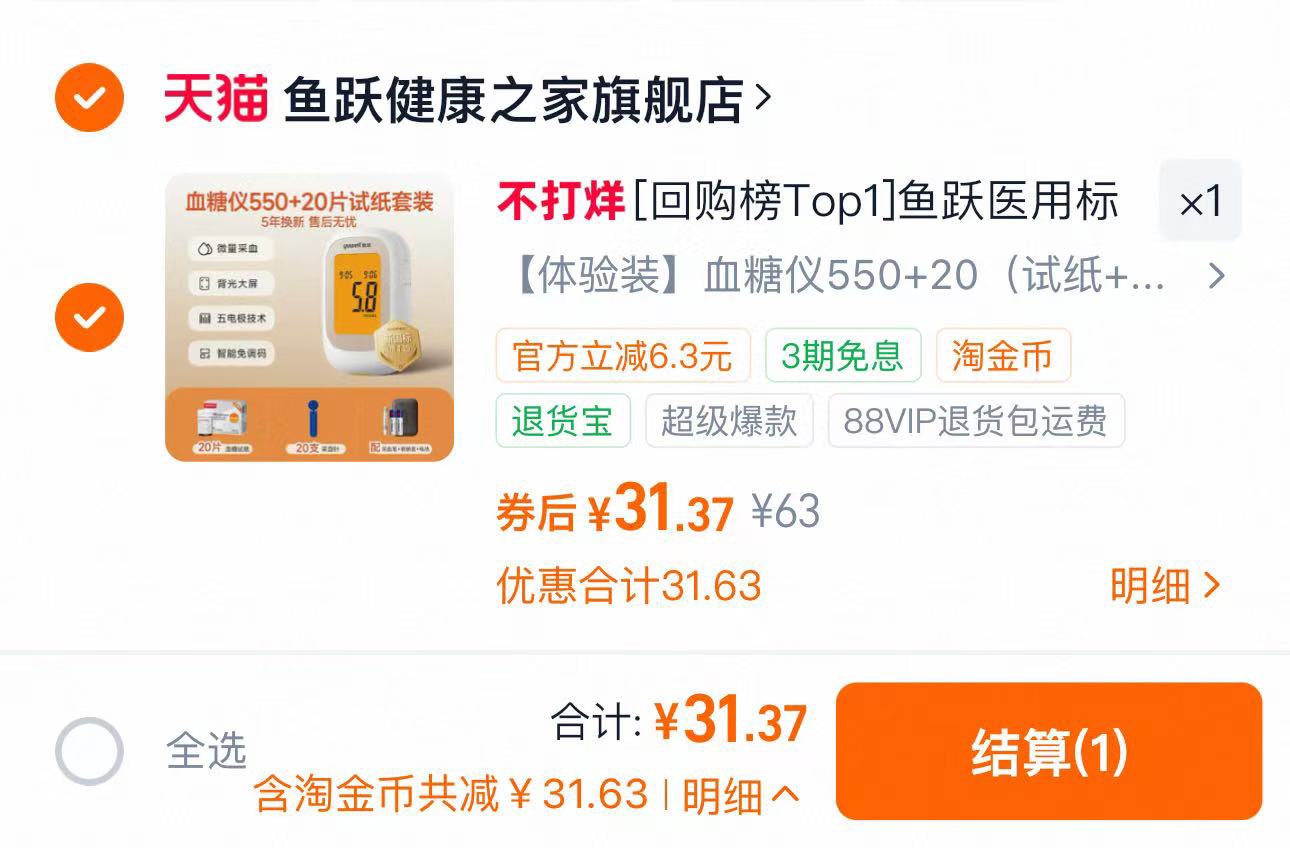
Task: Tap the 88VIP退货包运费 badge
Action: pyautogui.click(x=976, y=421)
